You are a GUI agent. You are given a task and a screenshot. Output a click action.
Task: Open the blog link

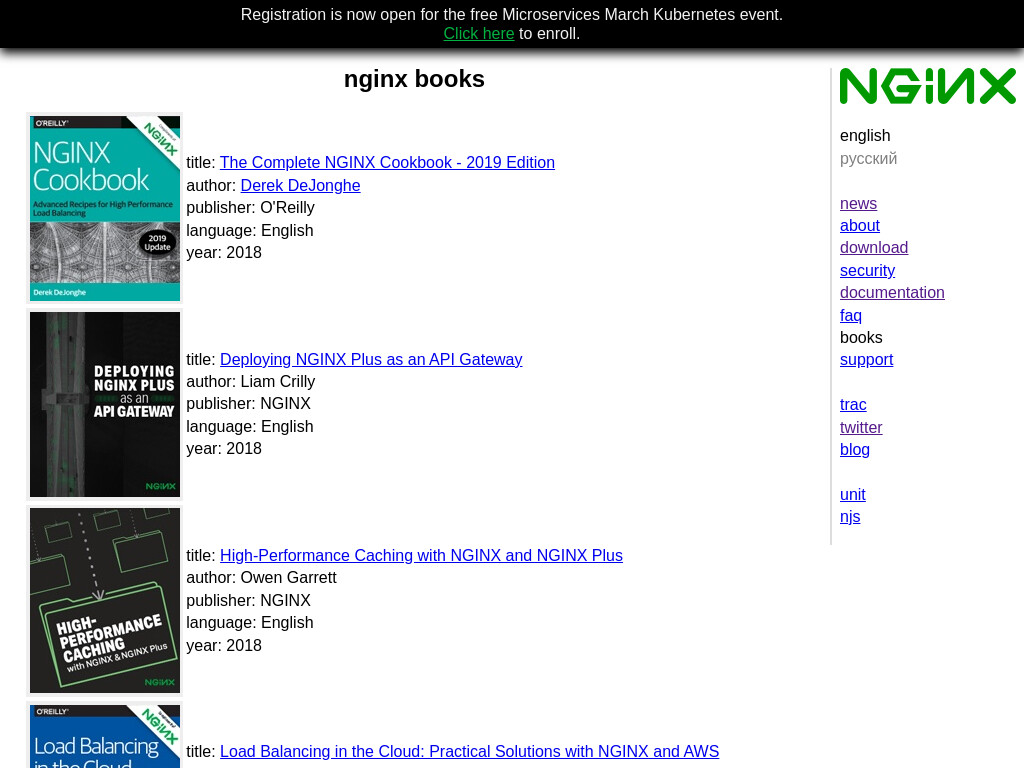(x=854, y=449)
